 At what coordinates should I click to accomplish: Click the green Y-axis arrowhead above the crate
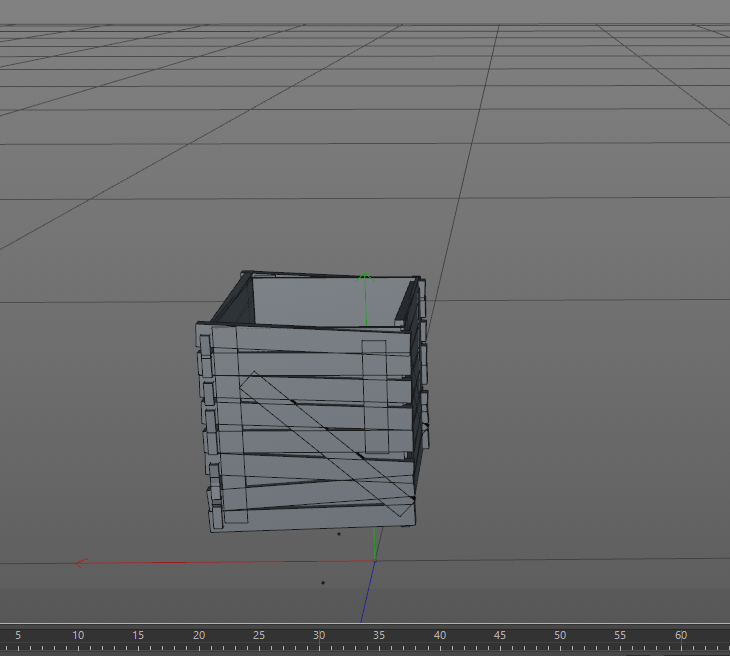click(x=366, y=275)
